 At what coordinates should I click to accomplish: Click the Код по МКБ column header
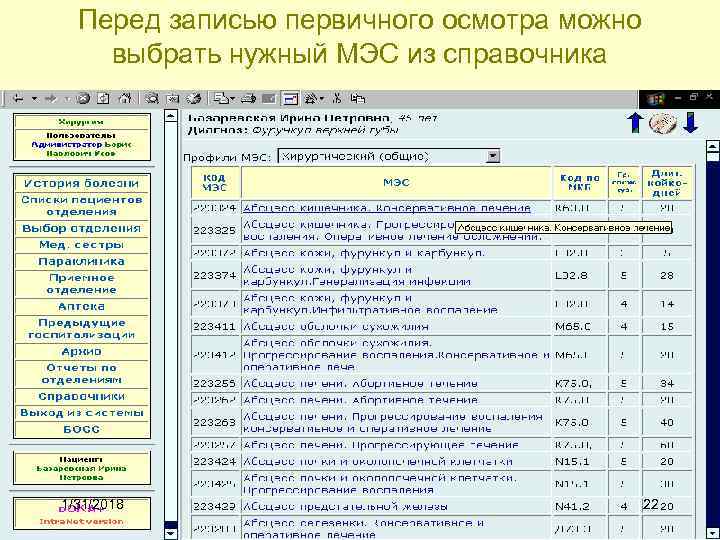coord(580,183)
